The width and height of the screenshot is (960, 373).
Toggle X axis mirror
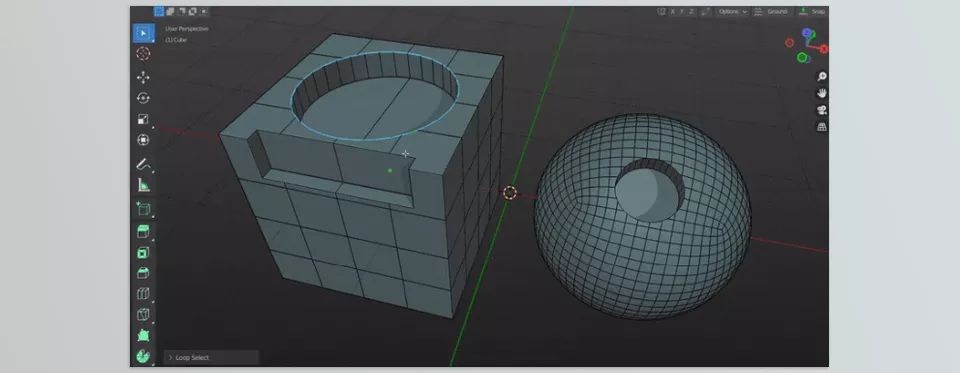click(673, 12)
